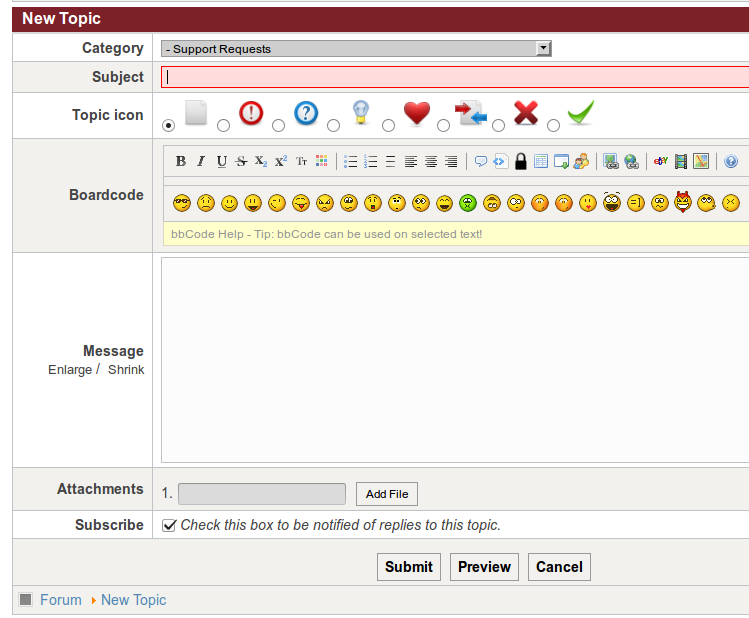The image size is (749, 618).
Task: Click the attachment file name field
Action: [262, 494]
